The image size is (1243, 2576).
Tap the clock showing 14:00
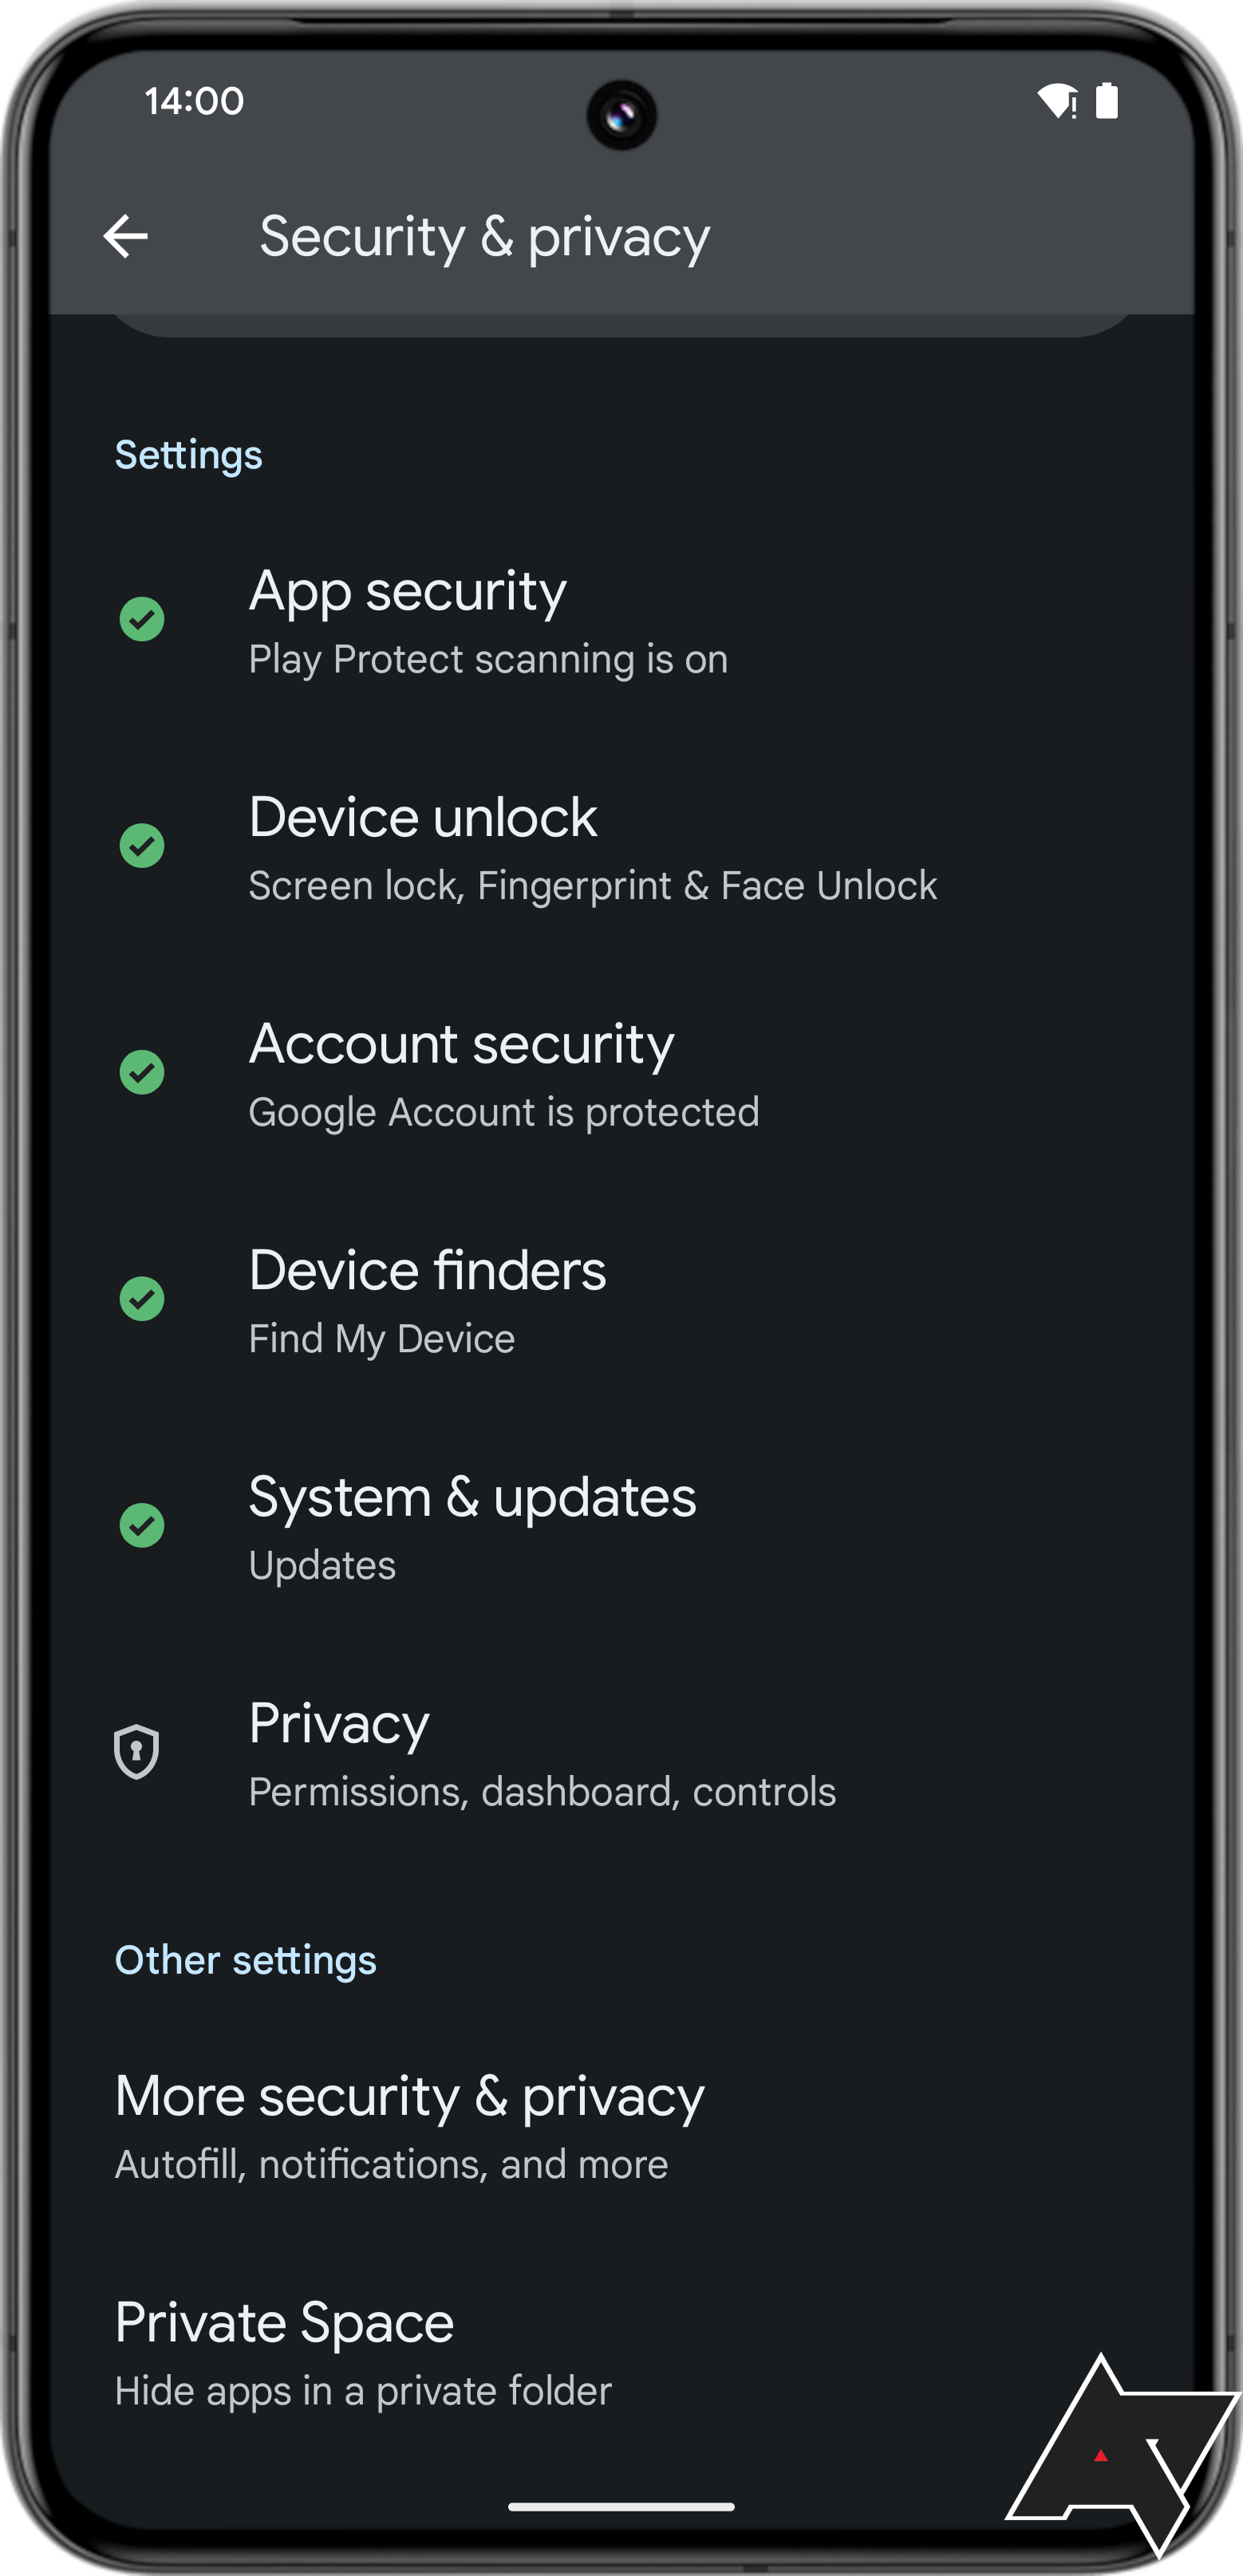point(194,102)
